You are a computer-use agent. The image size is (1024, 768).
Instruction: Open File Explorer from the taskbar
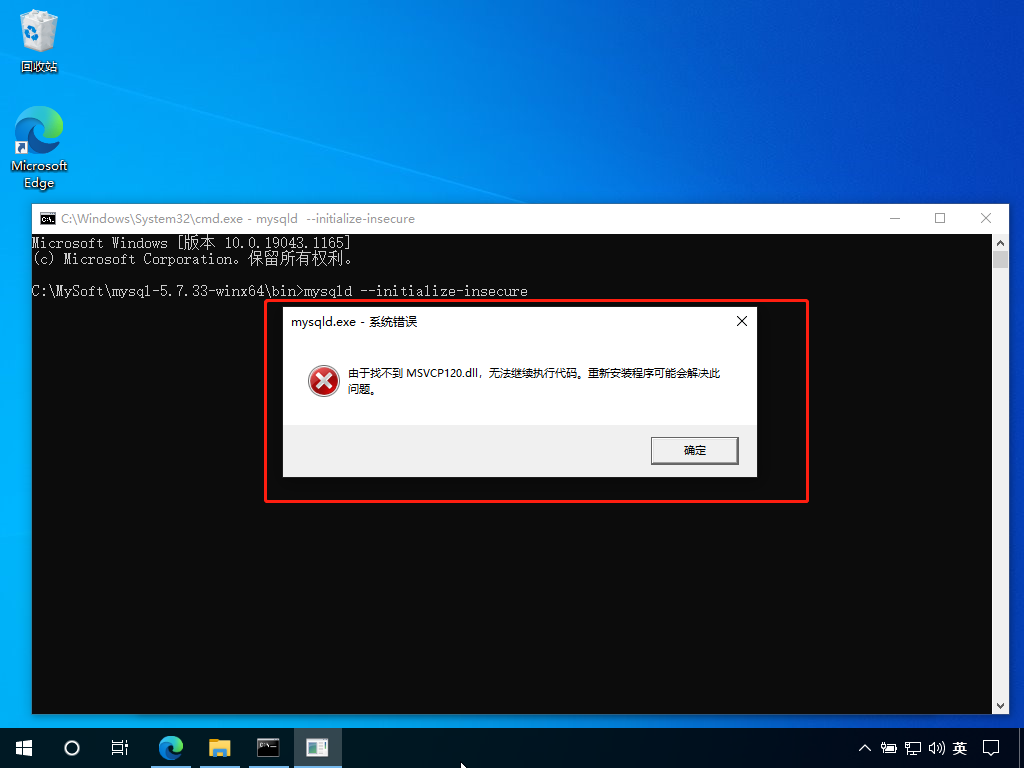219,747
